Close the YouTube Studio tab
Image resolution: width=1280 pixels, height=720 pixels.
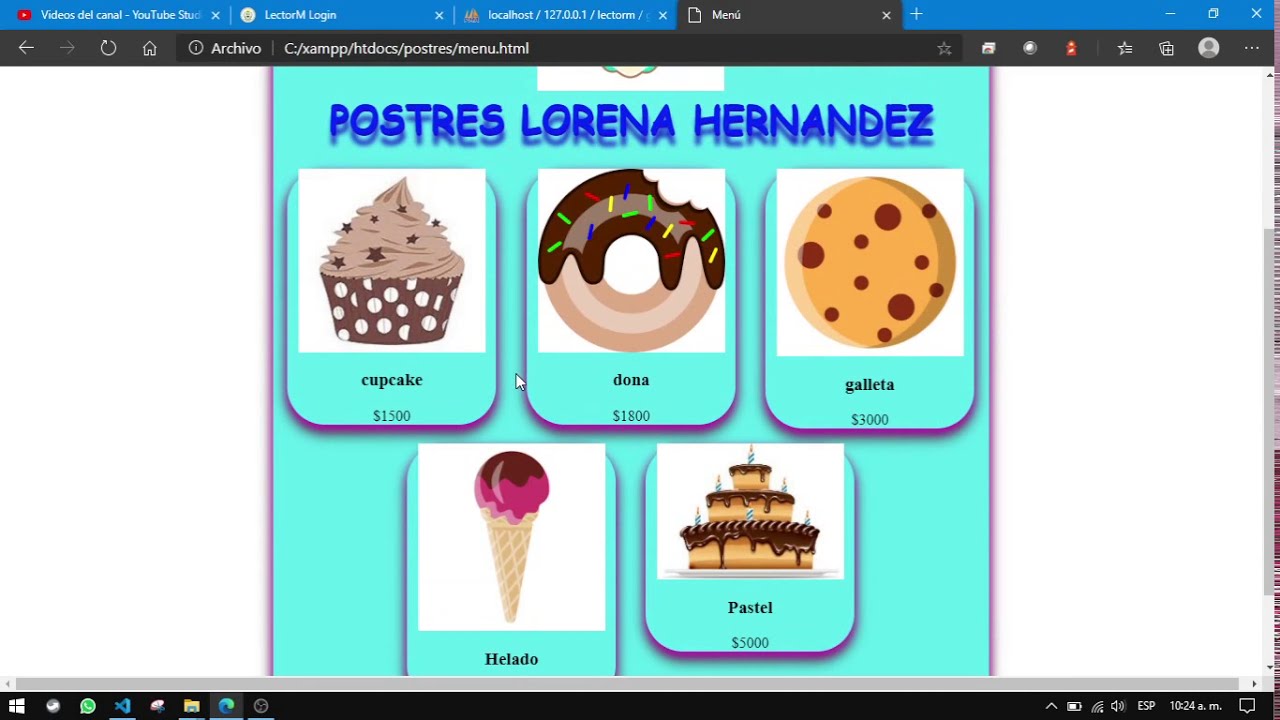(x=215, y=15)
